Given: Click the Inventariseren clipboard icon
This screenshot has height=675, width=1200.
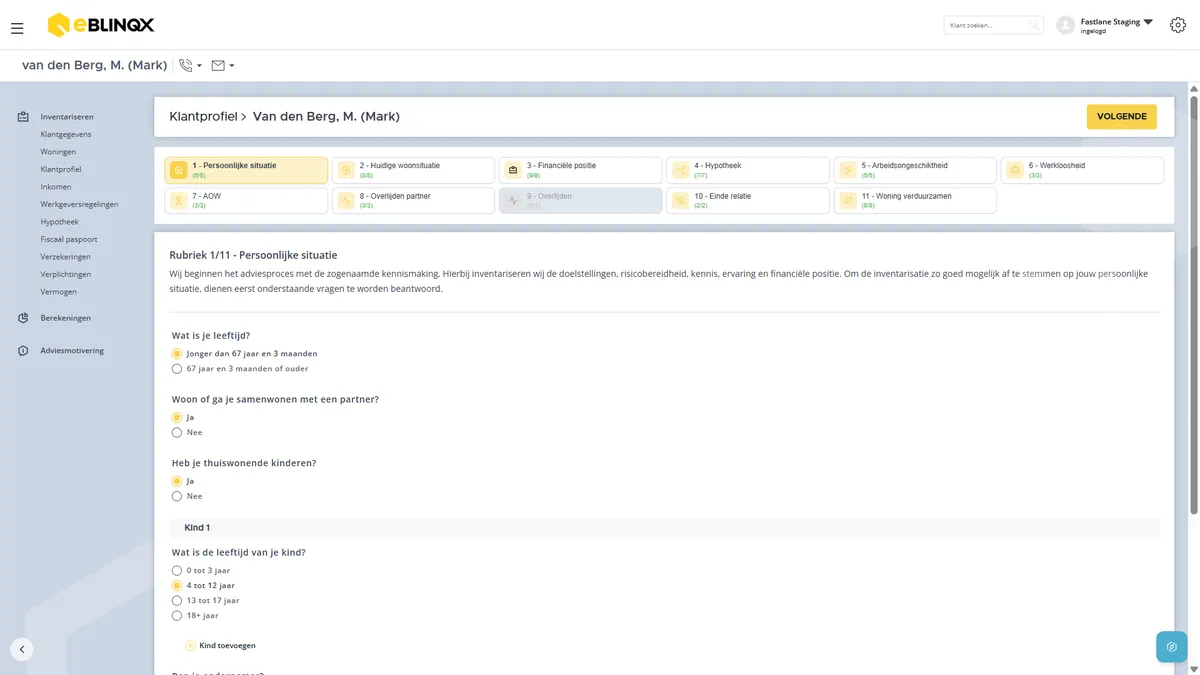Looking at the screenshot, I should click(23, 117).
